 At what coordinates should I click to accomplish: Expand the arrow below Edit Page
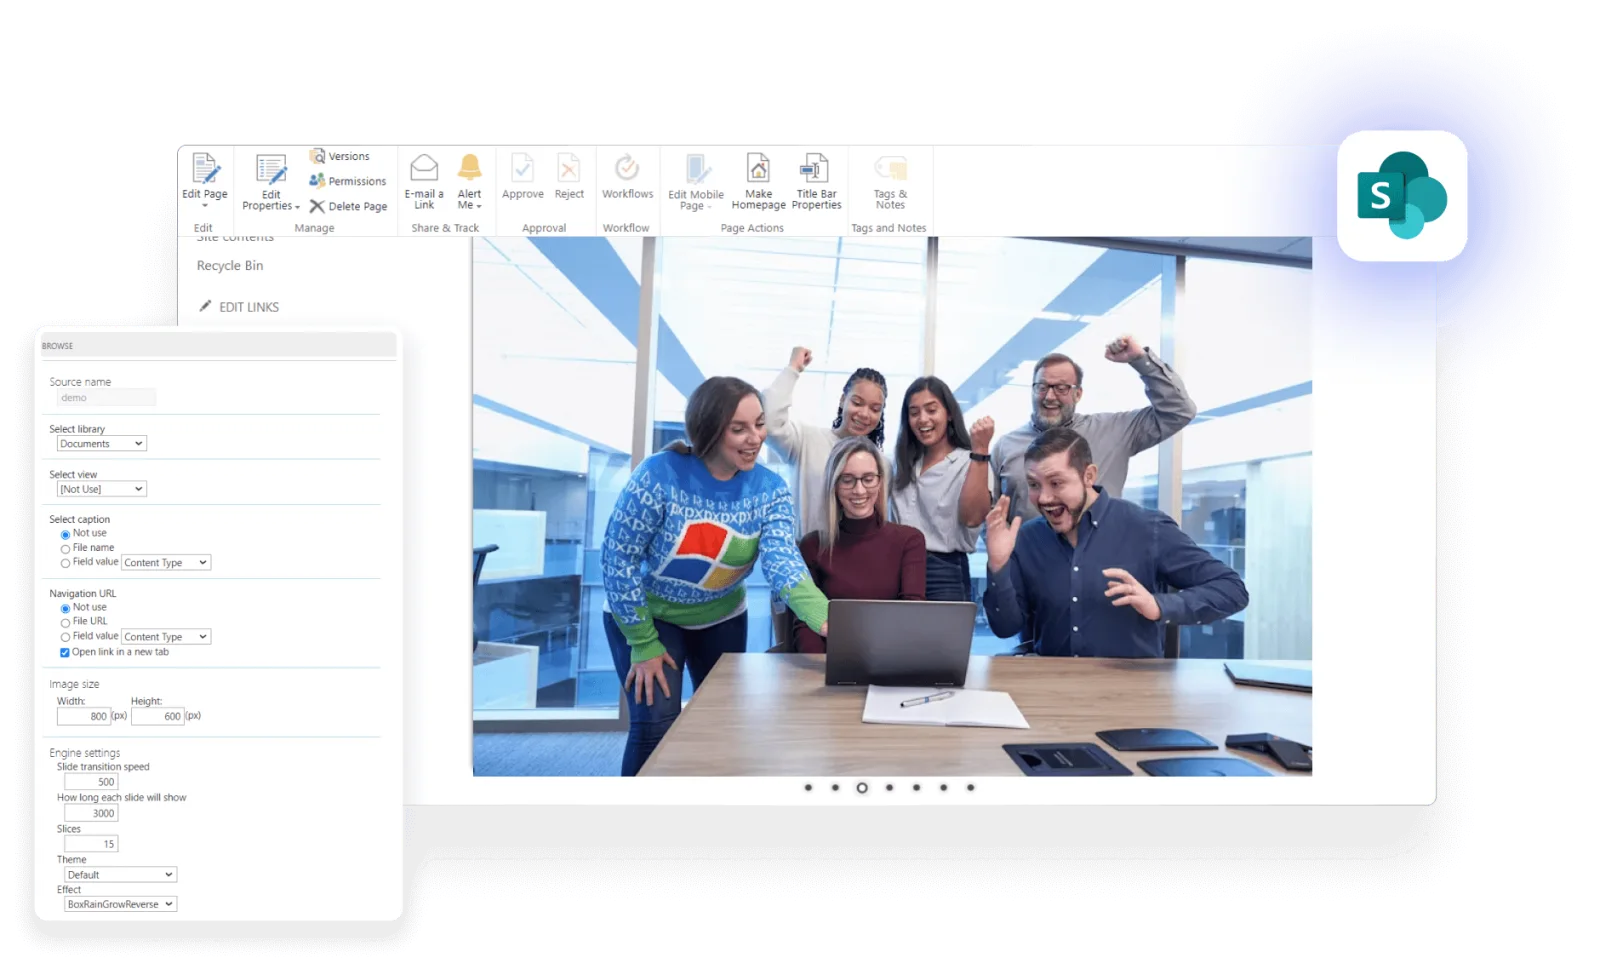tap(205, 206)
